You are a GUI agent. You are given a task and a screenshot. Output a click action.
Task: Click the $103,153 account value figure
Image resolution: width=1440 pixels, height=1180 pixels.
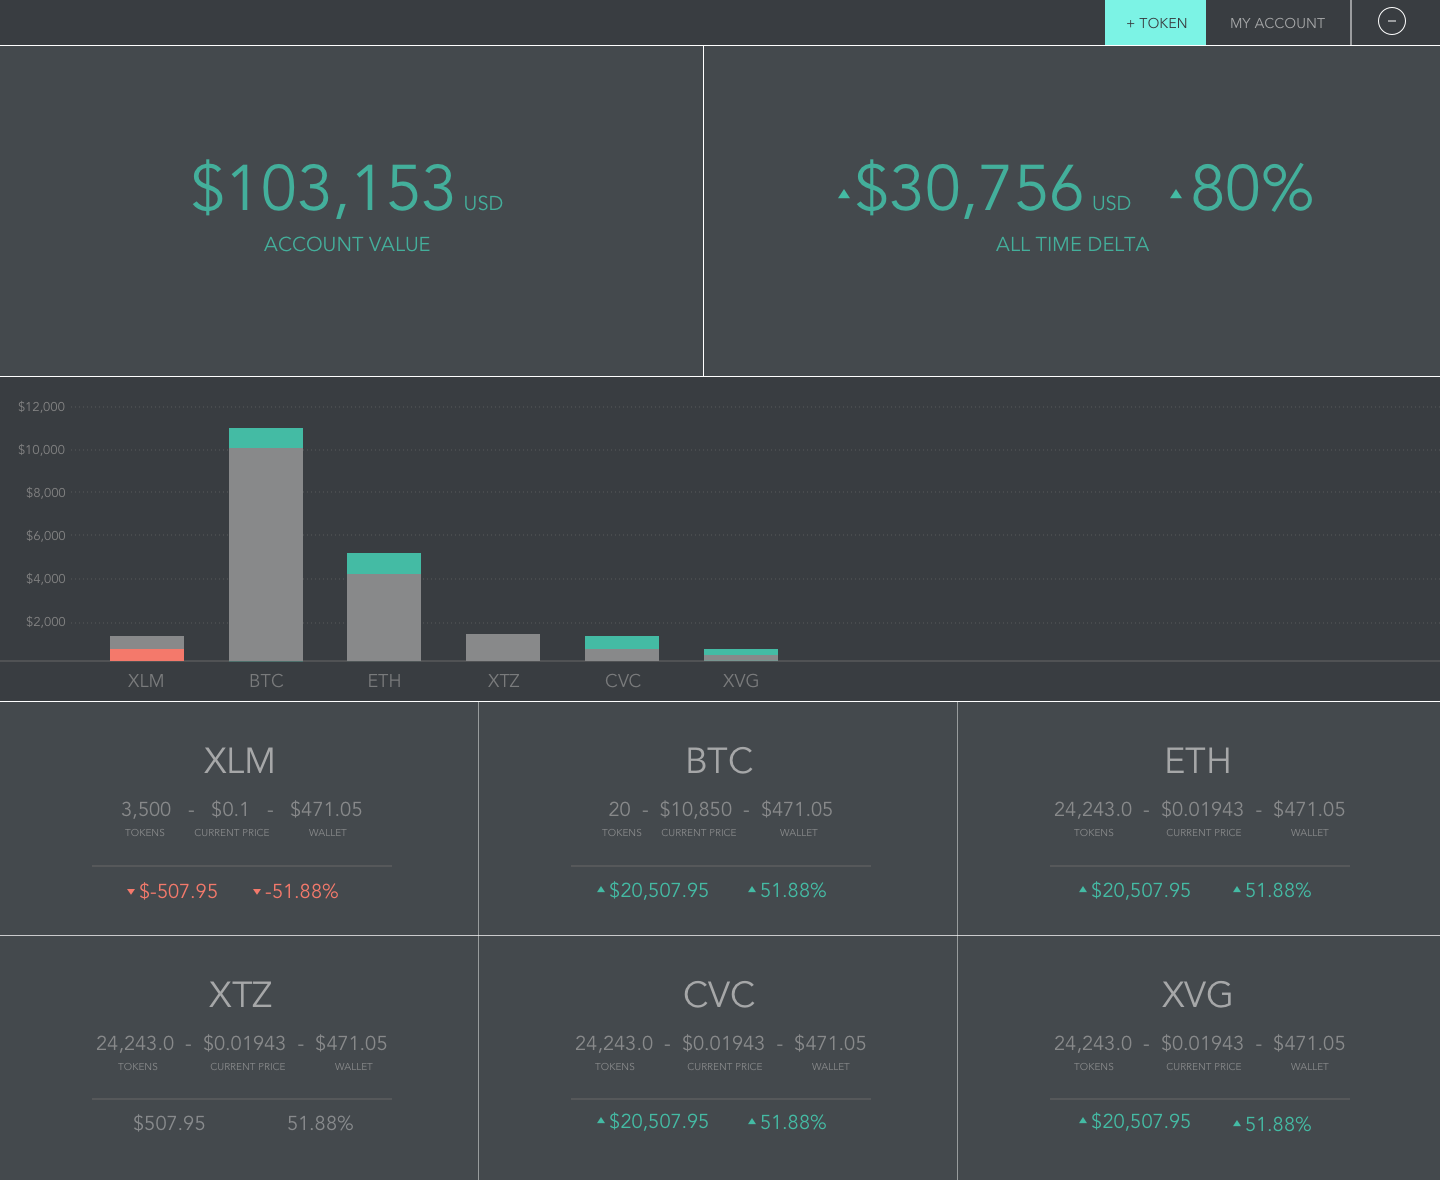pos(323,188)
